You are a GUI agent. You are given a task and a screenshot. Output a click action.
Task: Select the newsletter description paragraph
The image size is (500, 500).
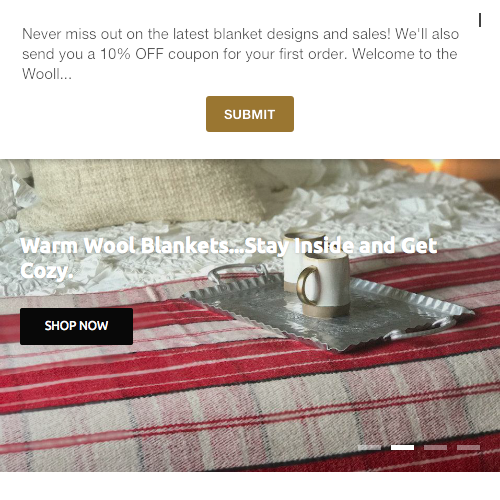(240, 54)
